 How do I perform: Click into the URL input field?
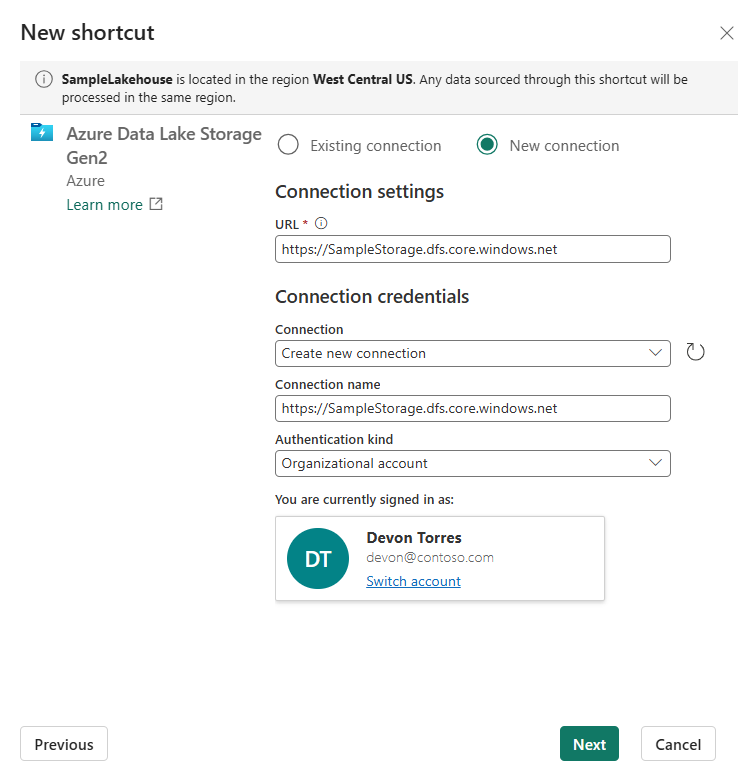pos(472,249)
